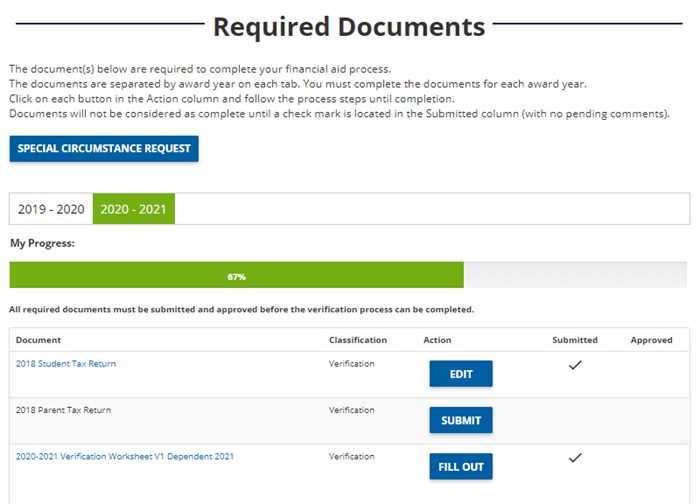Screen dimensions: 700x504
Task: Click the Action column header
Action: [437, 340]
